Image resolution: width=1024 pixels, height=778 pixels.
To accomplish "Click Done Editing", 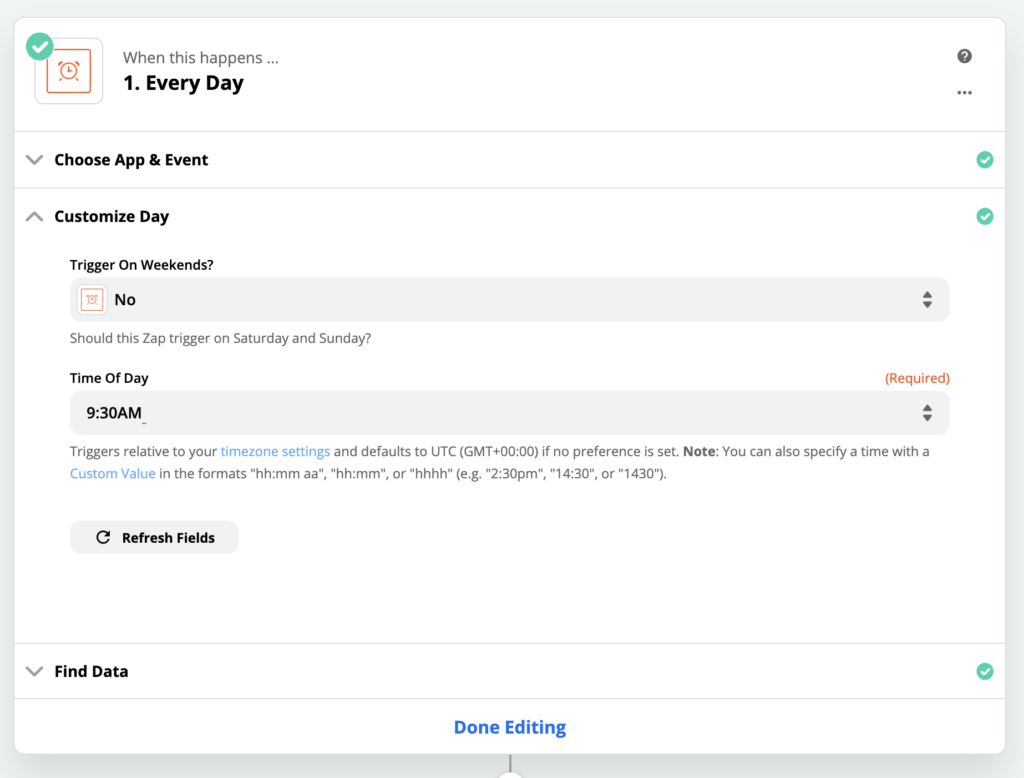I will tap(510, 727).
